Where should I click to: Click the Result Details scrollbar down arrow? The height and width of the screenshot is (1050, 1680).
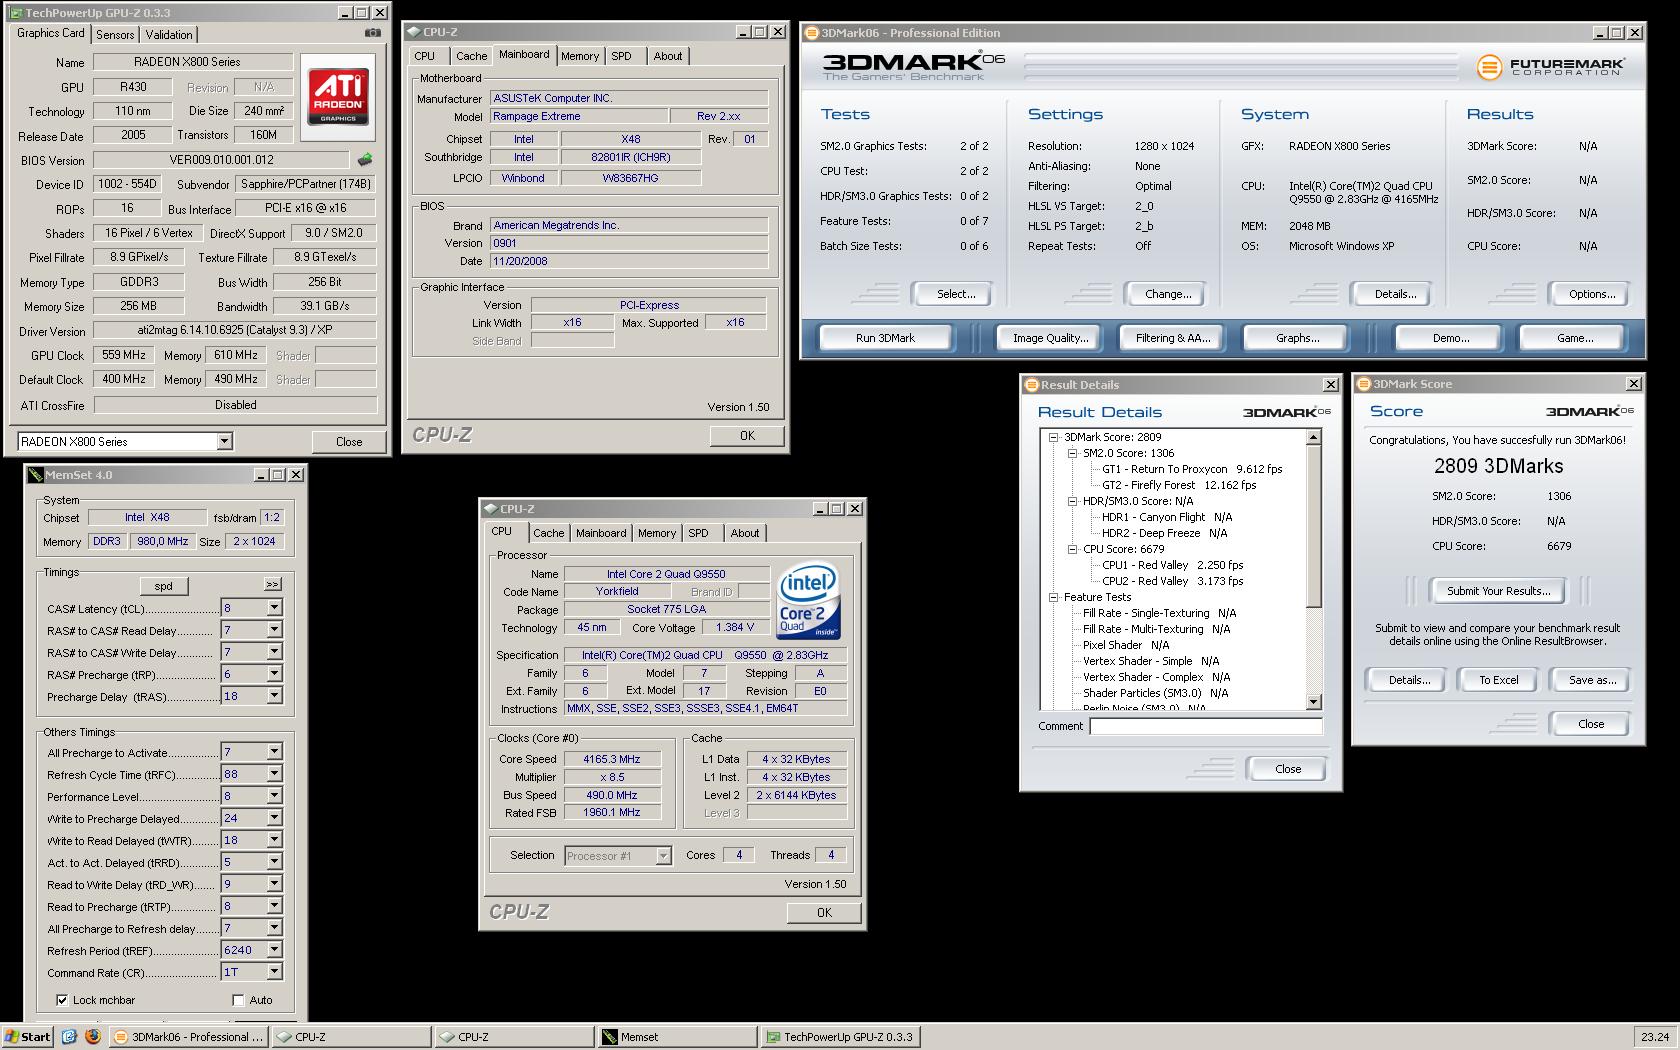(1314, 702)
